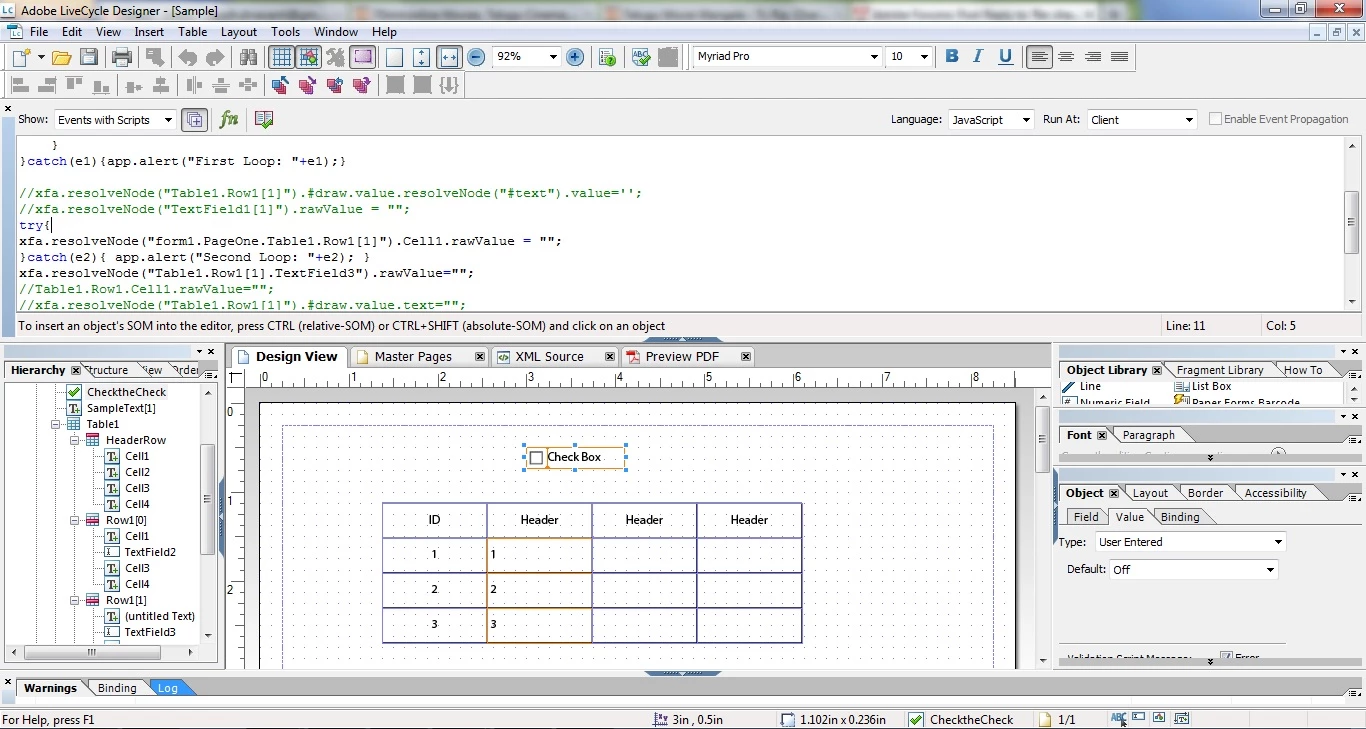Select List Box in Object Library
Screen dimensions: 1366x729
pos(1211,386)
